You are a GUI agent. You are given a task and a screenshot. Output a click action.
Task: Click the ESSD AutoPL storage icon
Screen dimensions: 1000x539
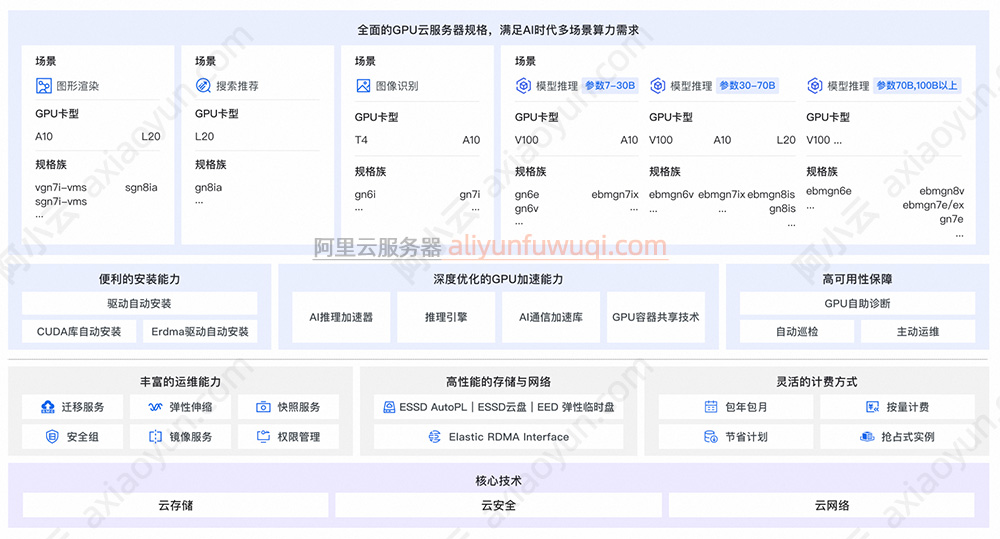(x=389, y=407)
